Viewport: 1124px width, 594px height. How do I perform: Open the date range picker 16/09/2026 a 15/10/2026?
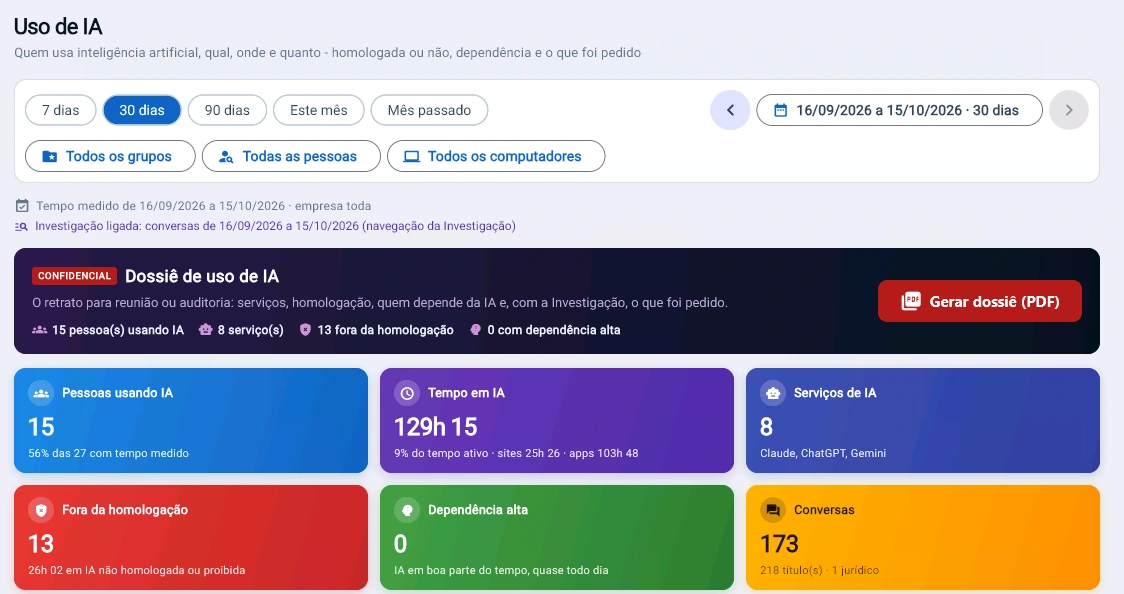coord(900,110)
